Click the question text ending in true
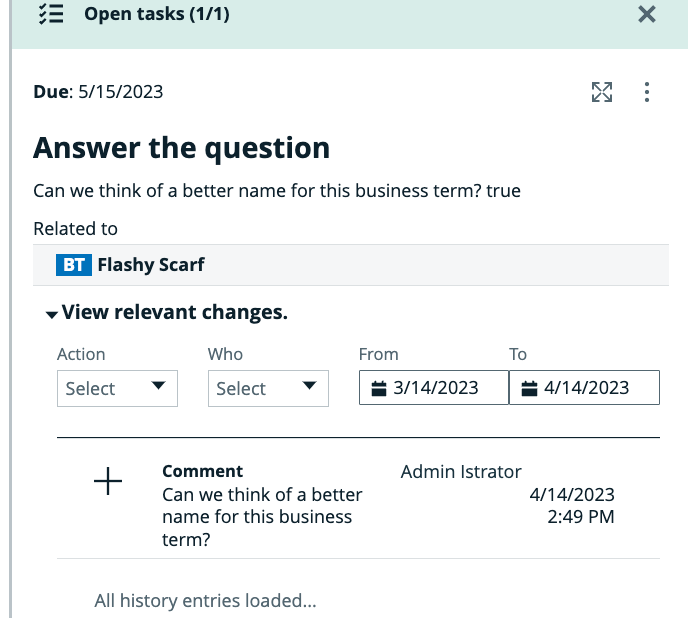 pos(277,191)
